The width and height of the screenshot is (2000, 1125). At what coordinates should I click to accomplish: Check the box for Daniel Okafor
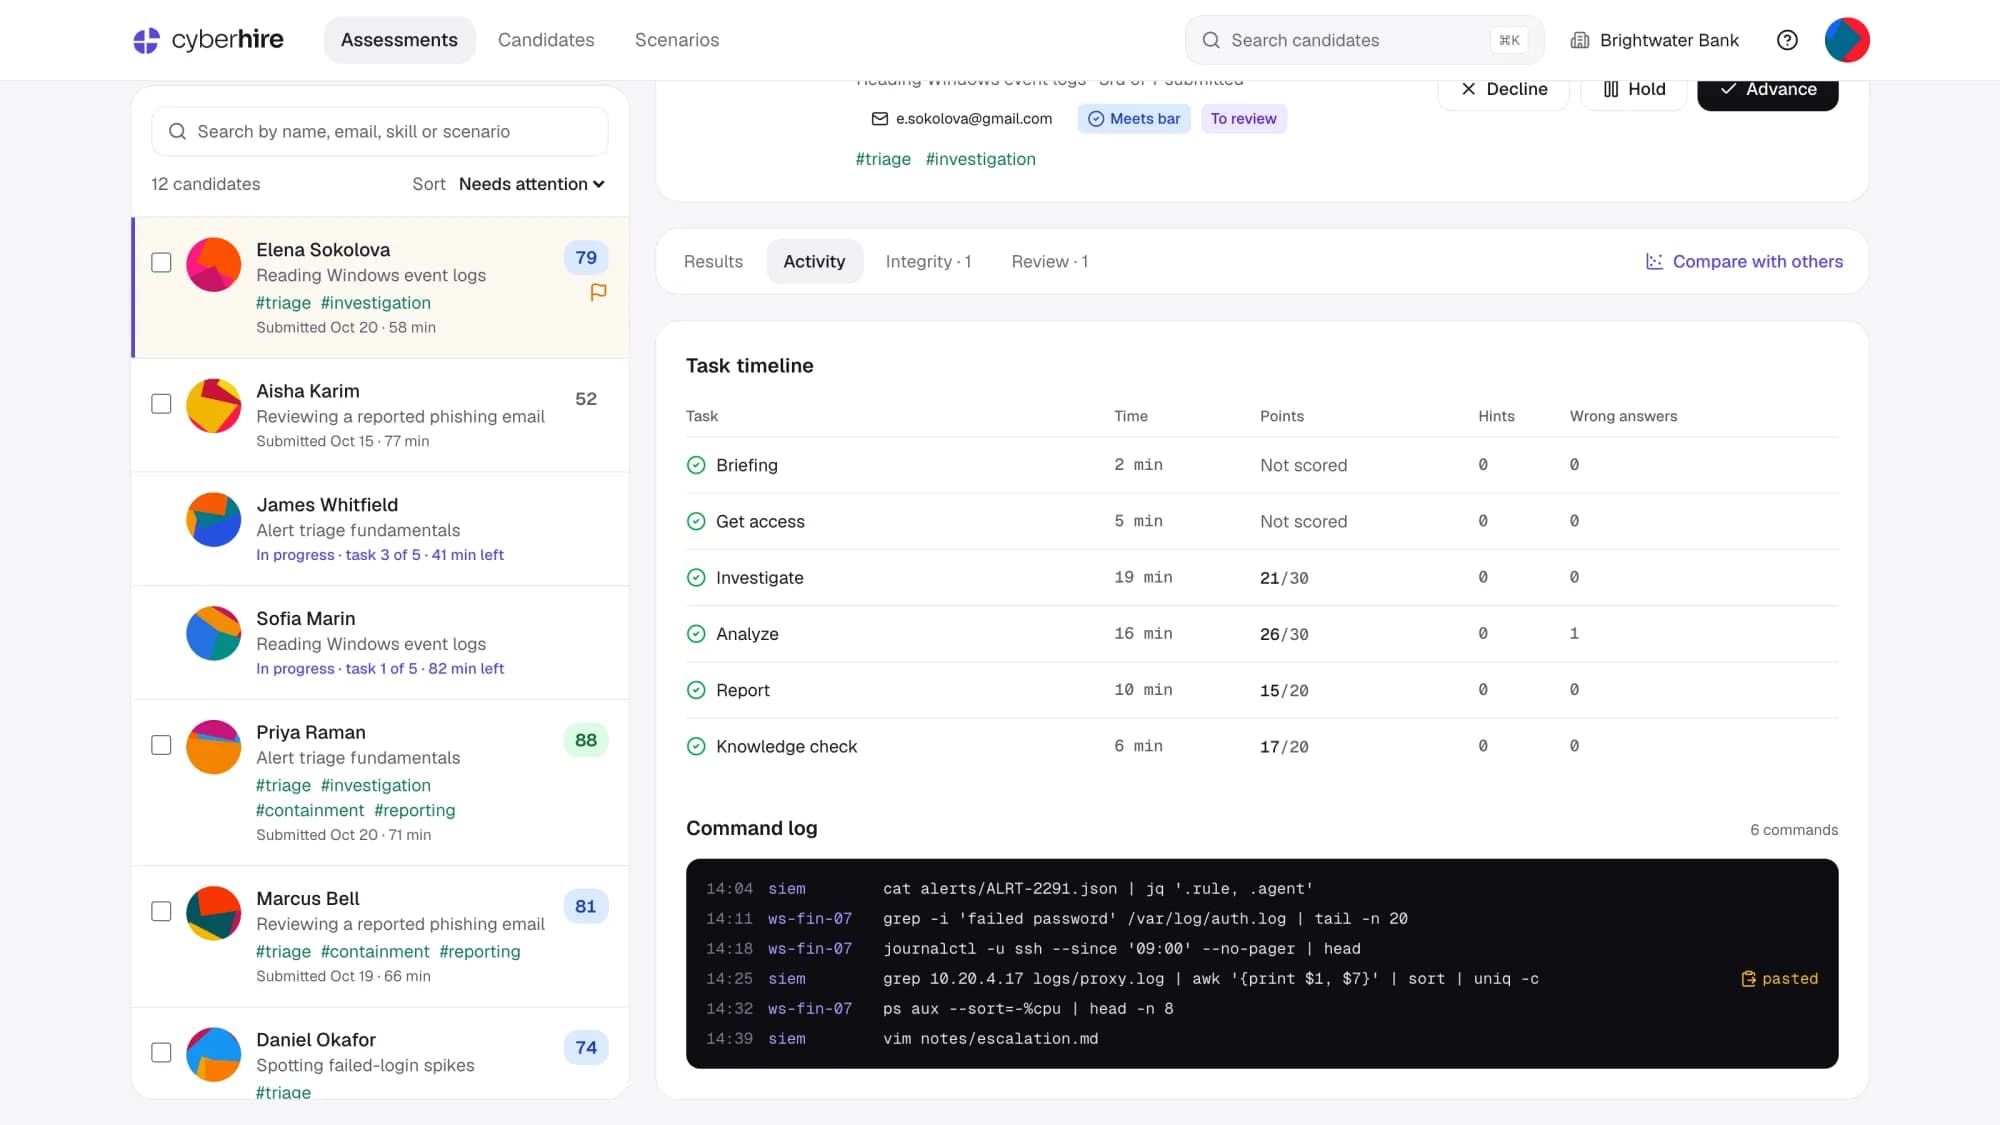[161, 1052]
